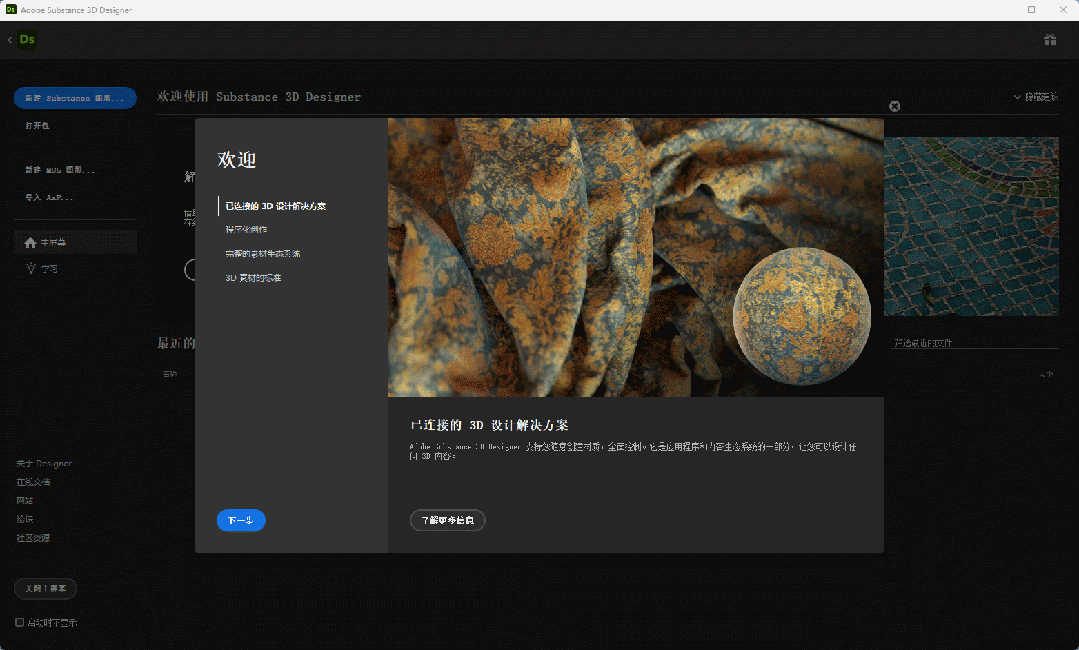Click the recent files filter field

pyautogui.click(x=975, y=343)
